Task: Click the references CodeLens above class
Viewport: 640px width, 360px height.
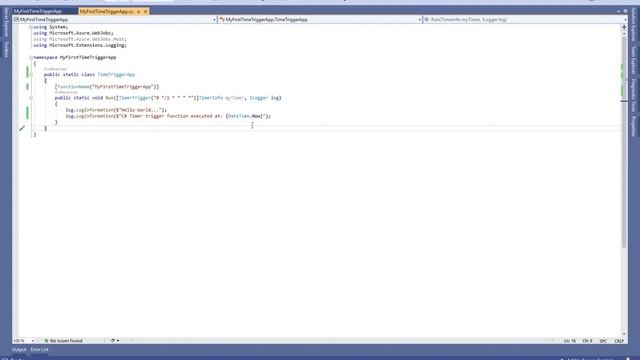Action: pyautogui.click(x=55, y=69)
